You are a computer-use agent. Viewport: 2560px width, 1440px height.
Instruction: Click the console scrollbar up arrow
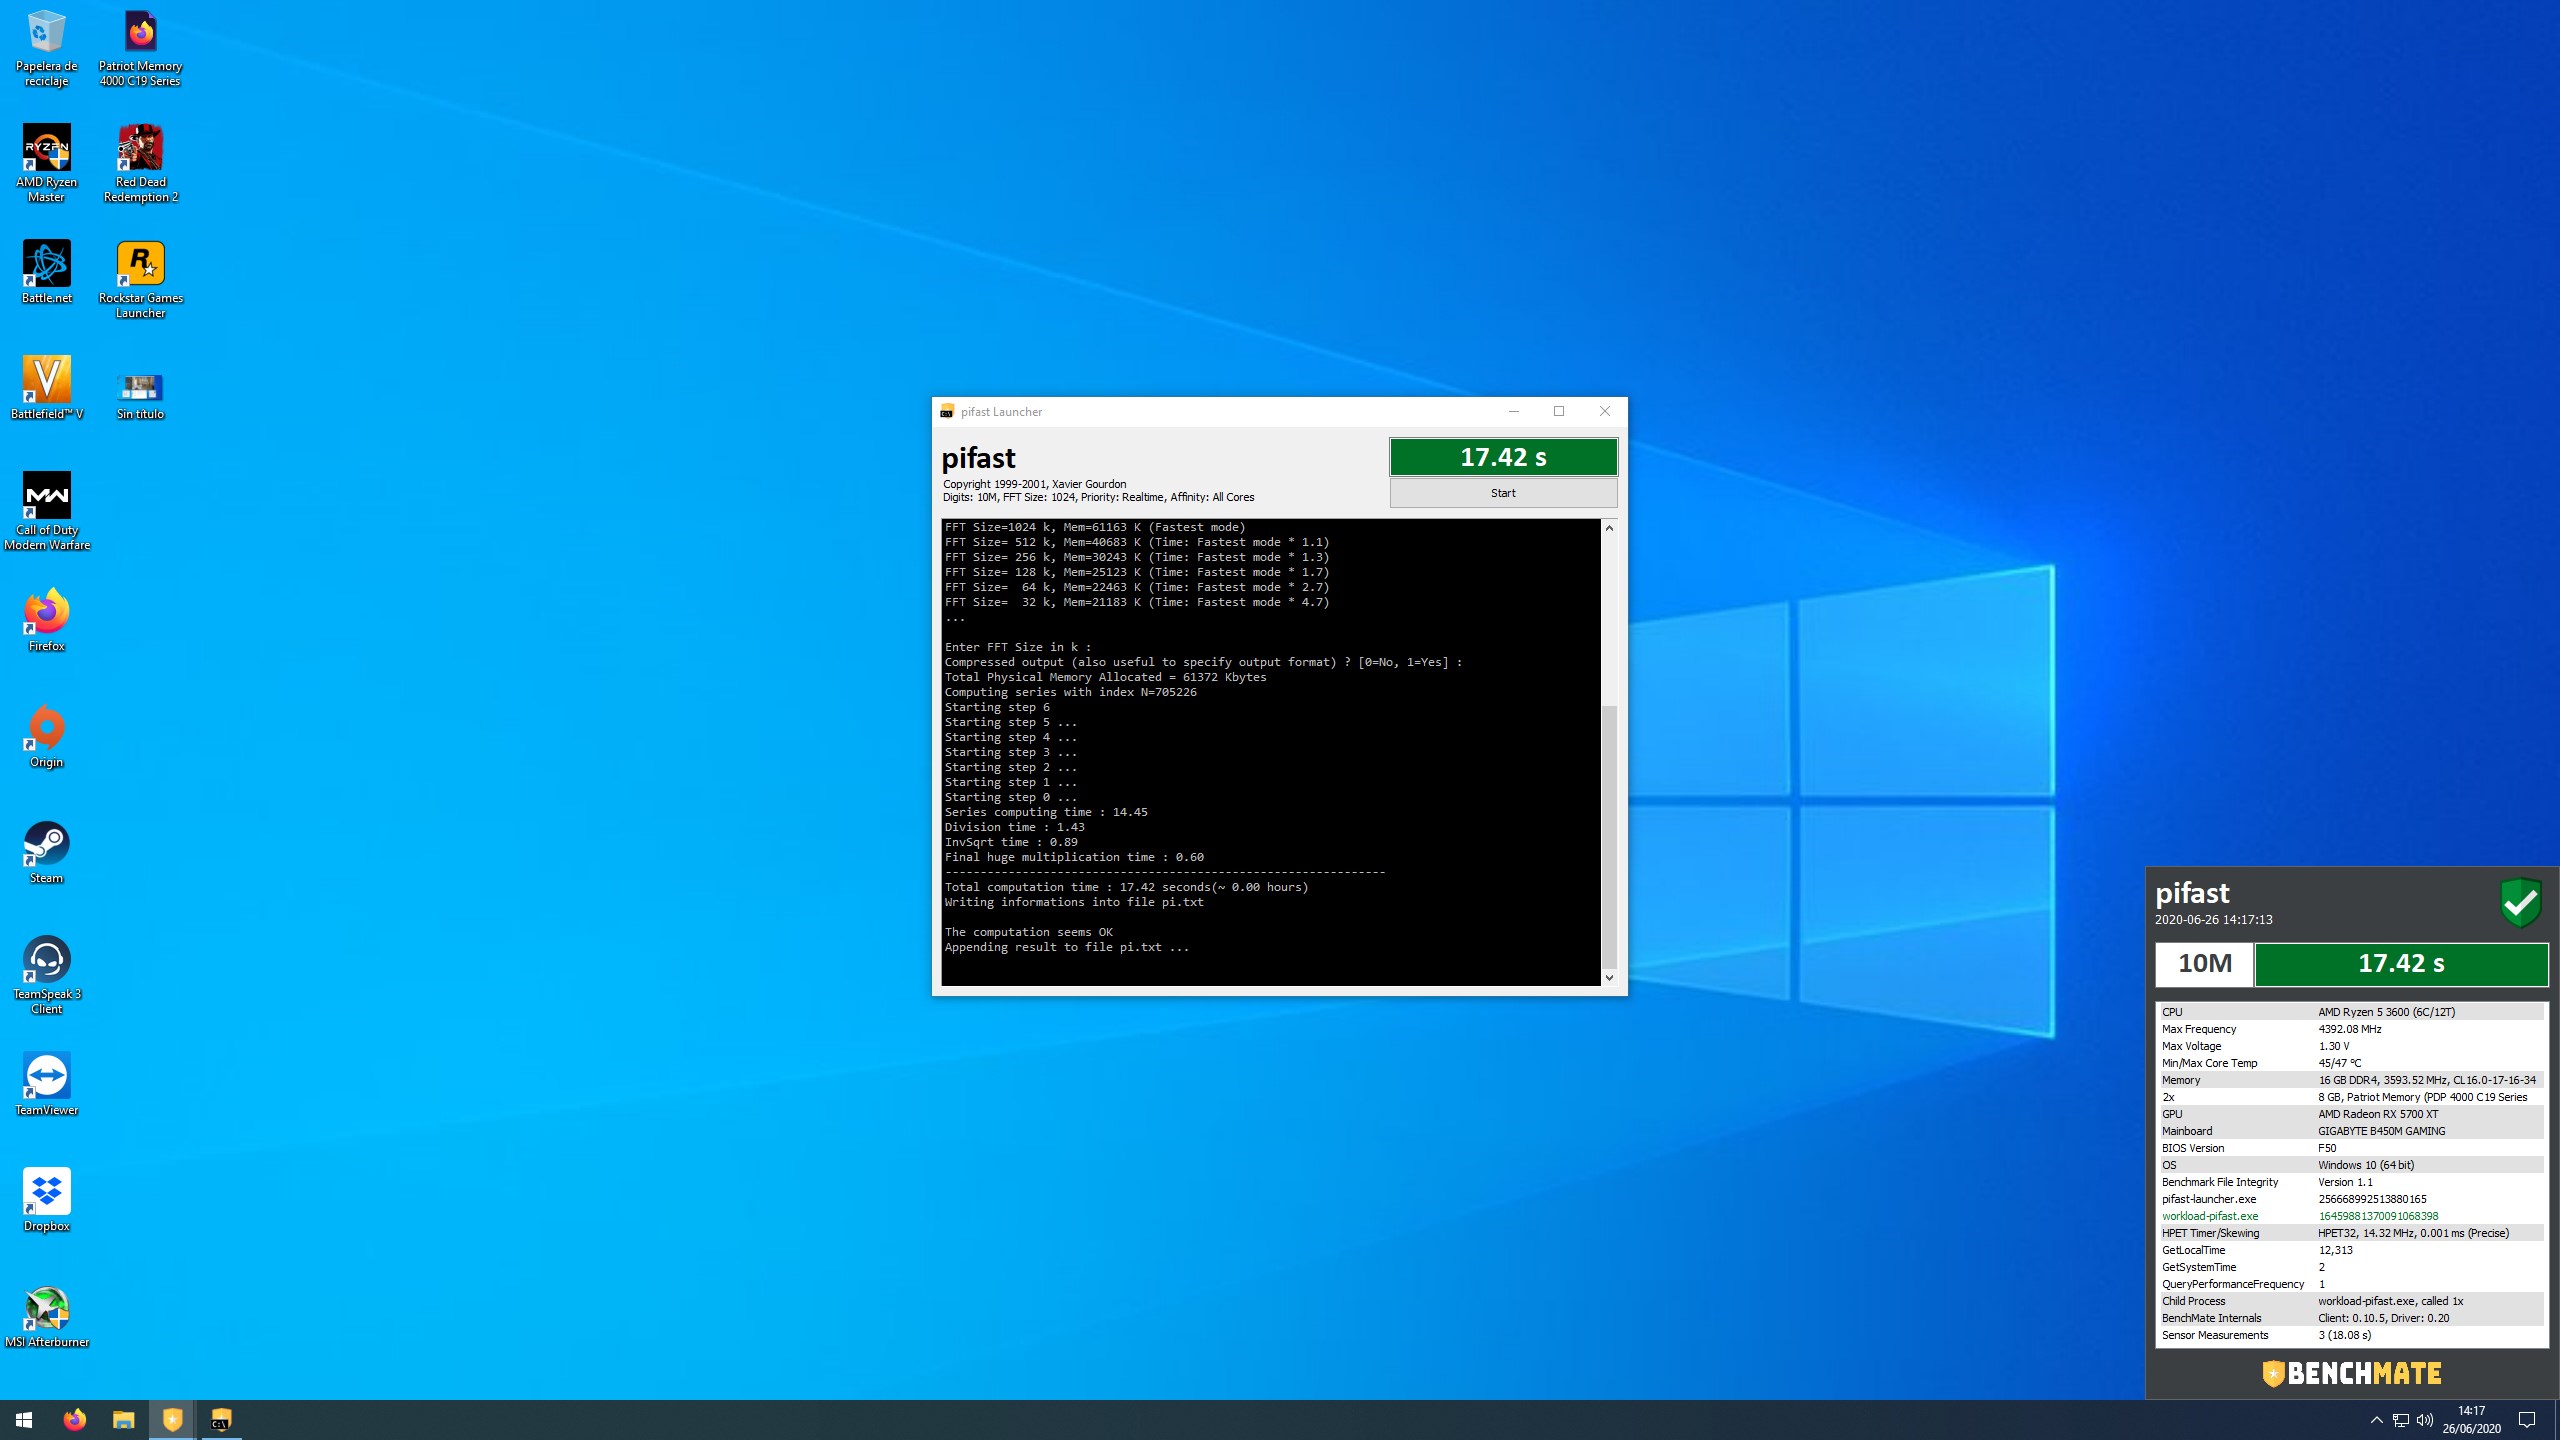[x=1609, y=528]
